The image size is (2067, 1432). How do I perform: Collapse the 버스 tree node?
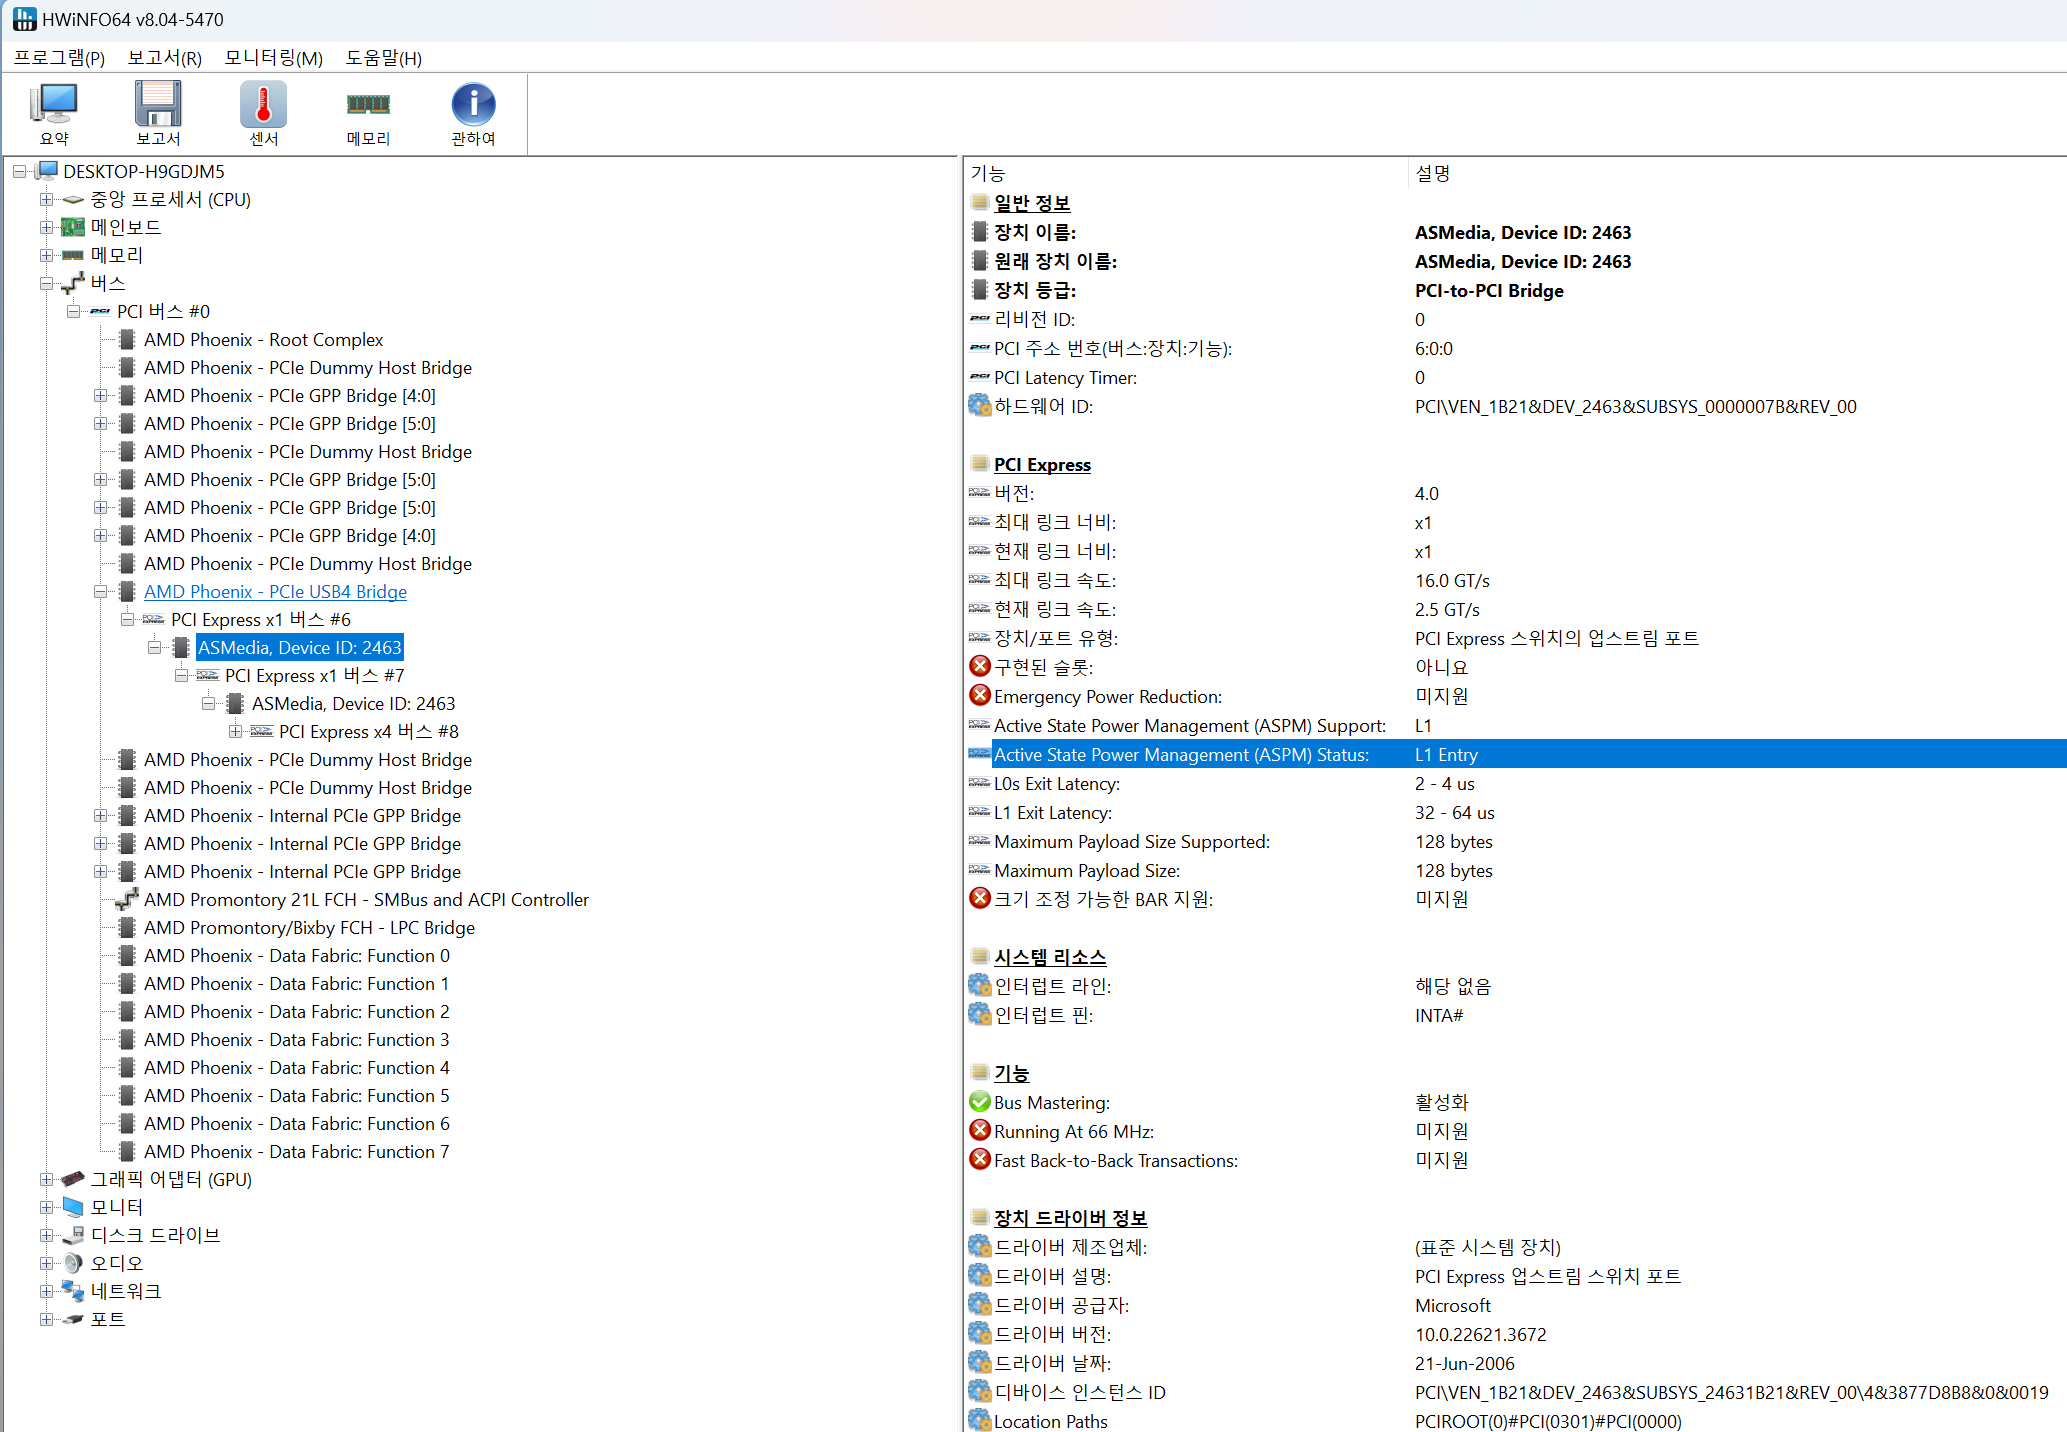click(x=46, y=283)
